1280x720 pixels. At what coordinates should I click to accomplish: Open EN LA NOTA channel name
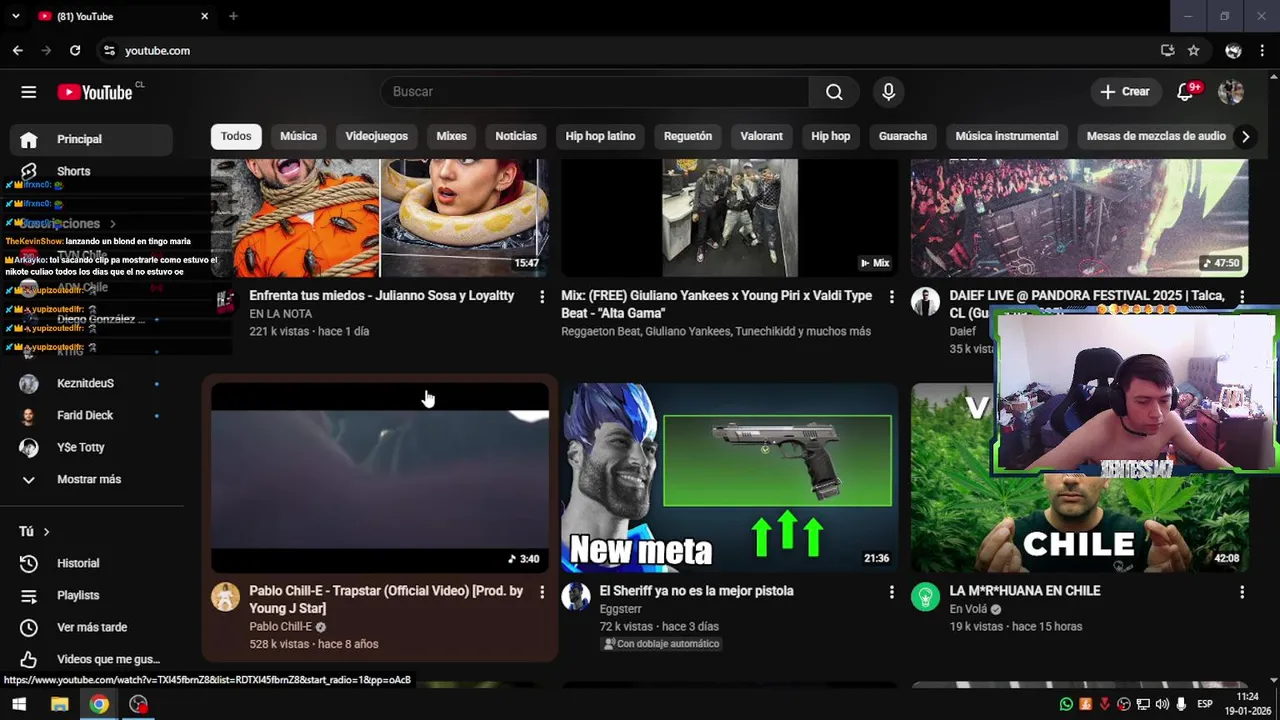click(280, 314)
